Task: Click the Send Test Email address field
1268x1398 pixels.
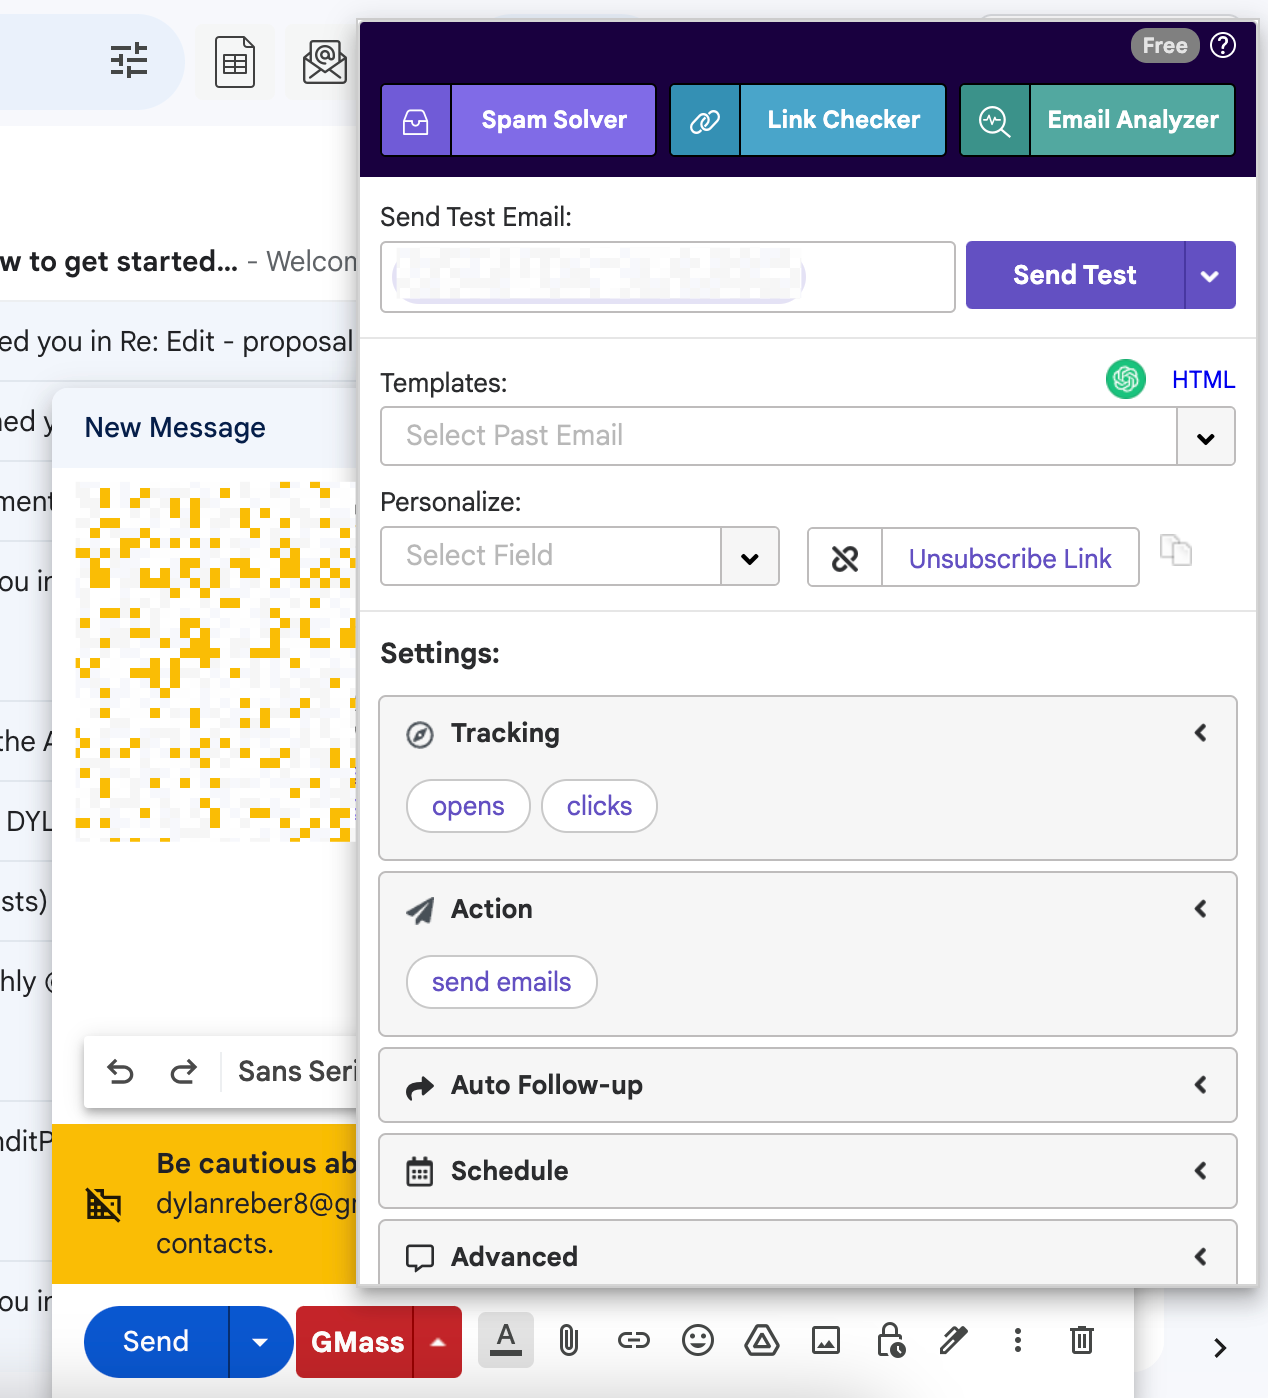Action: pyautogui.click(x=668, y=277)
